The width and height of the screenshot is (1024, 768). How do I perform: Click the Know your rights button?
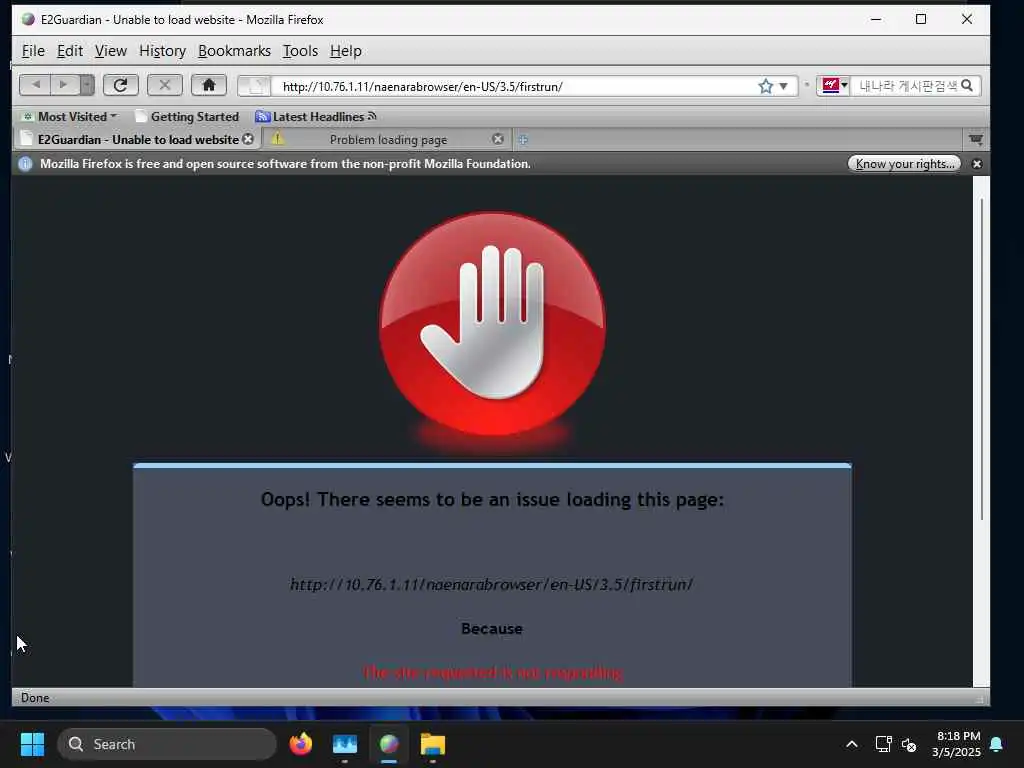pyautogui.click(x=904, y=164)
